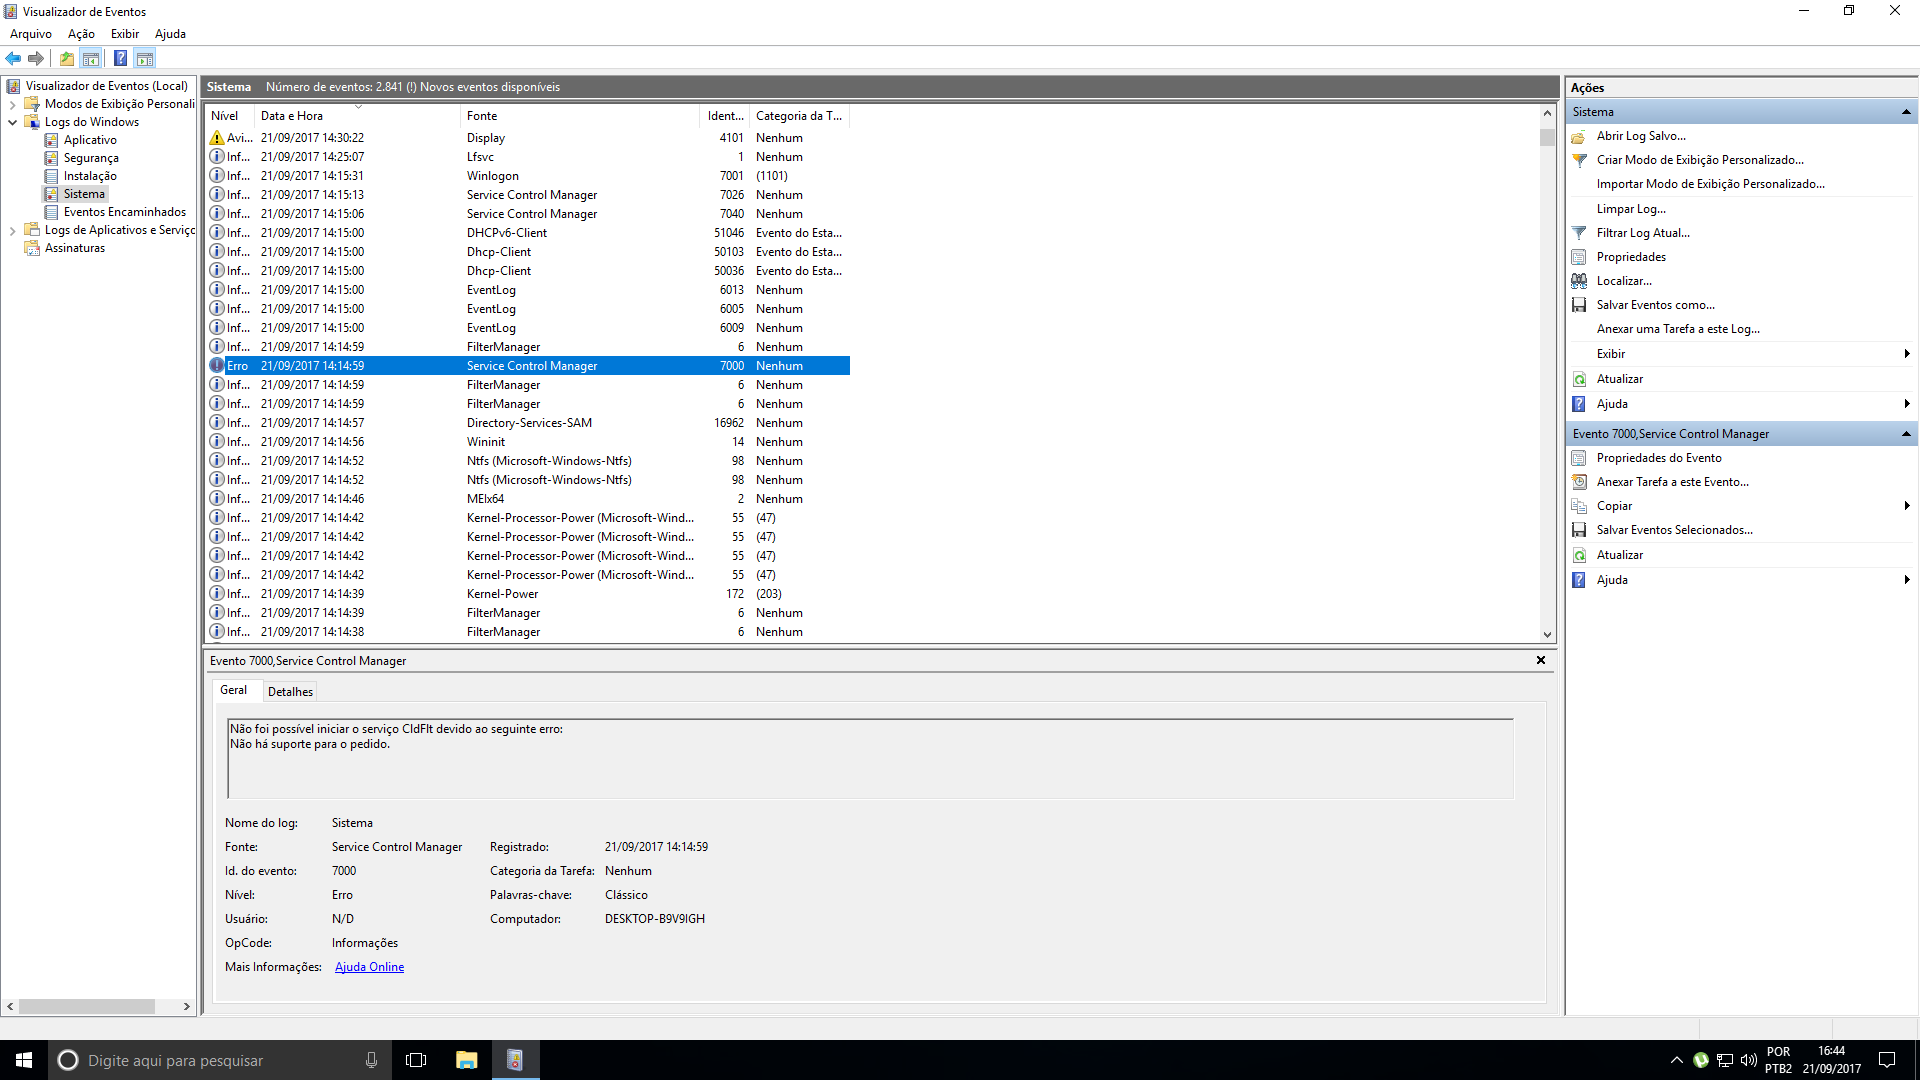Image resolution: width=1920 pixels, height=1080 pixels.
Task: Collapse the Sistema section in Ações pane
Action: [1906, 112]
